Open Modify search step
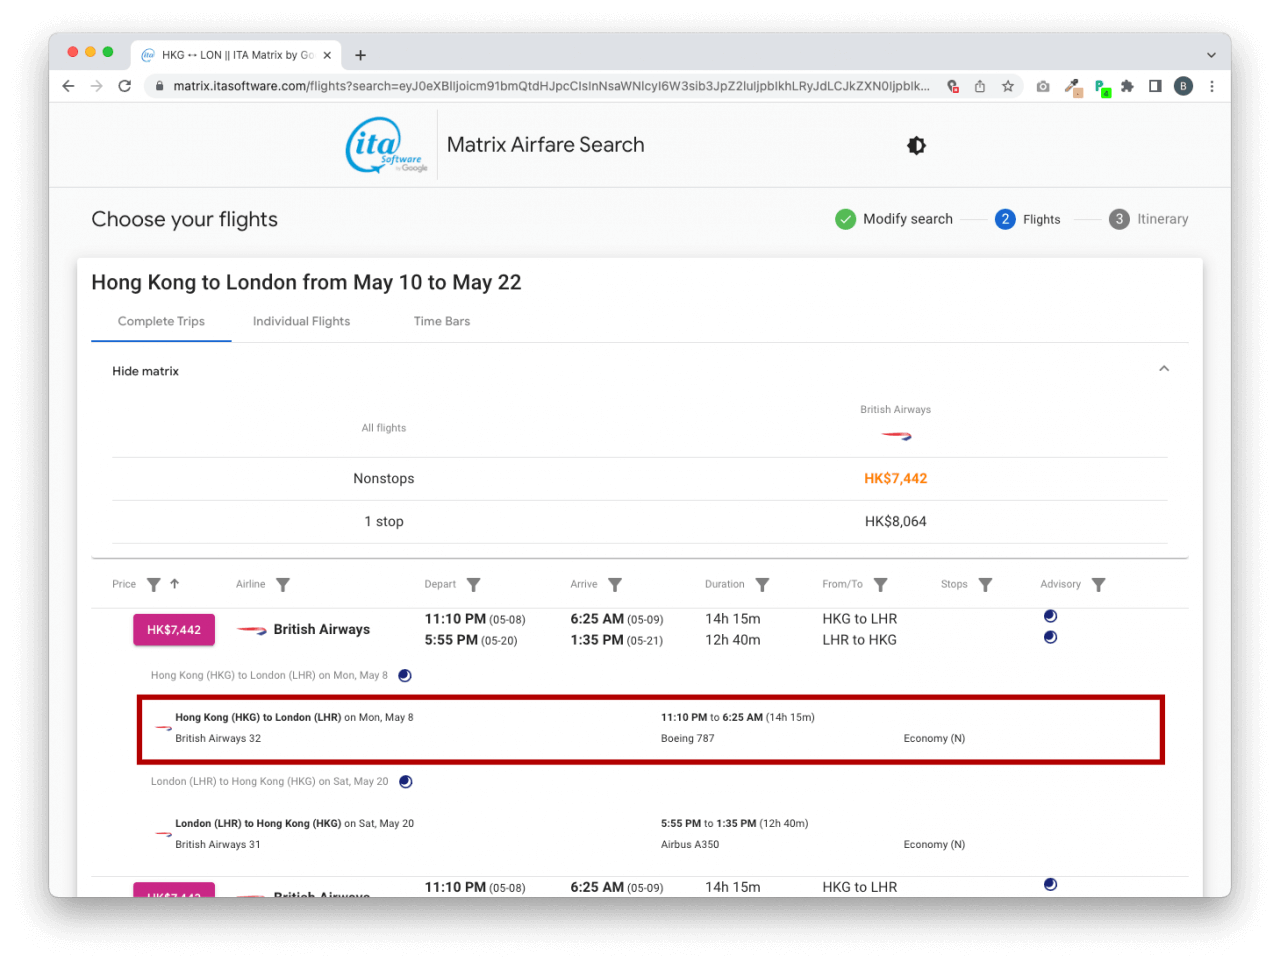 (x=907, y=219)
